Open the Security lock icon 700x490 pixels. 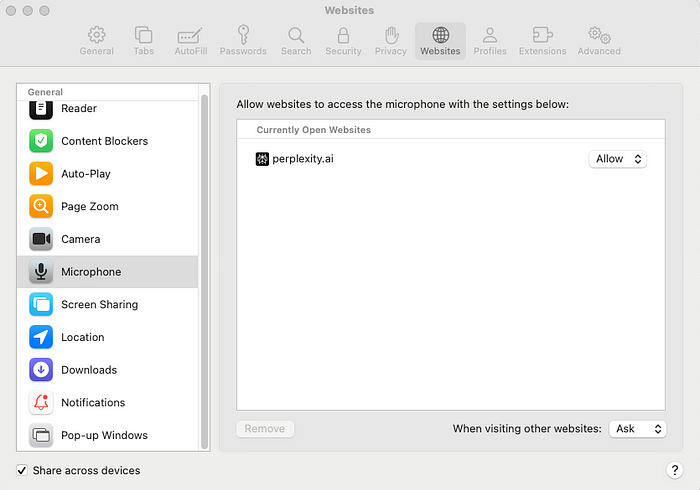pyautogui.click(x=343, y=35)
